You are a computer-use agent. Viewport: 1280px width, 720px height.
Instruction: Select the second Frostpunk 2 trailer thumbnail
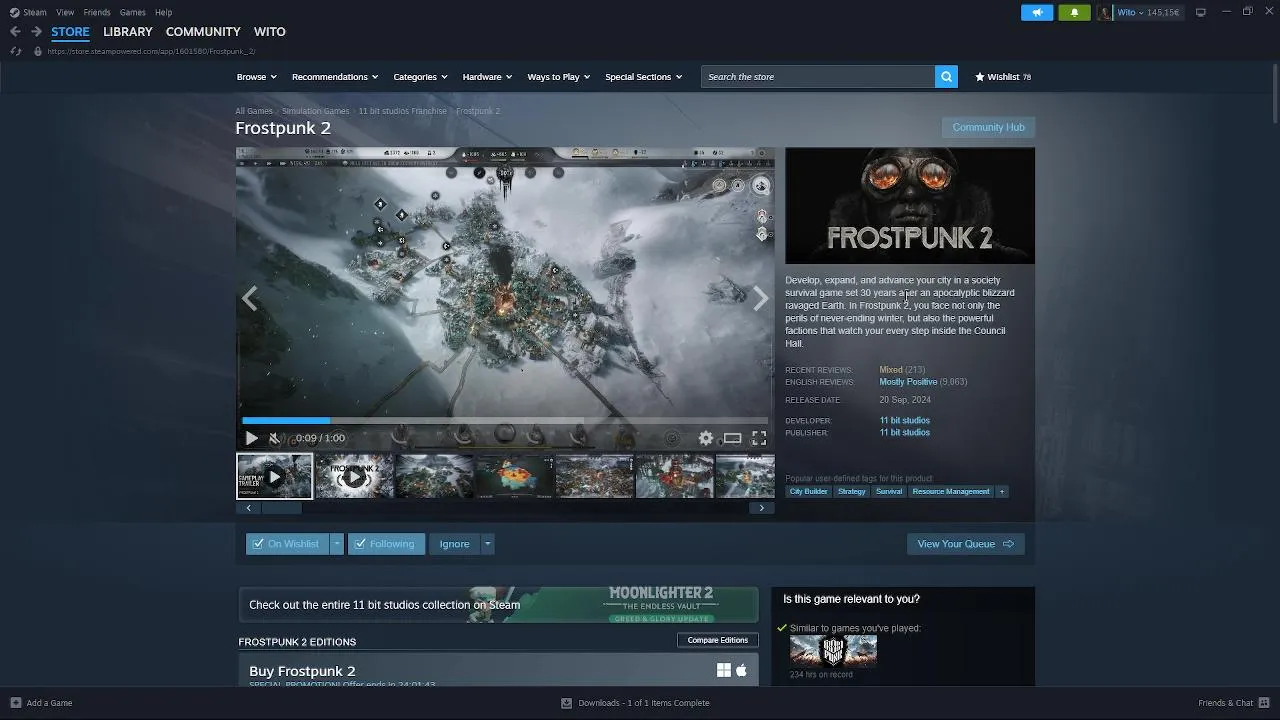354,476
